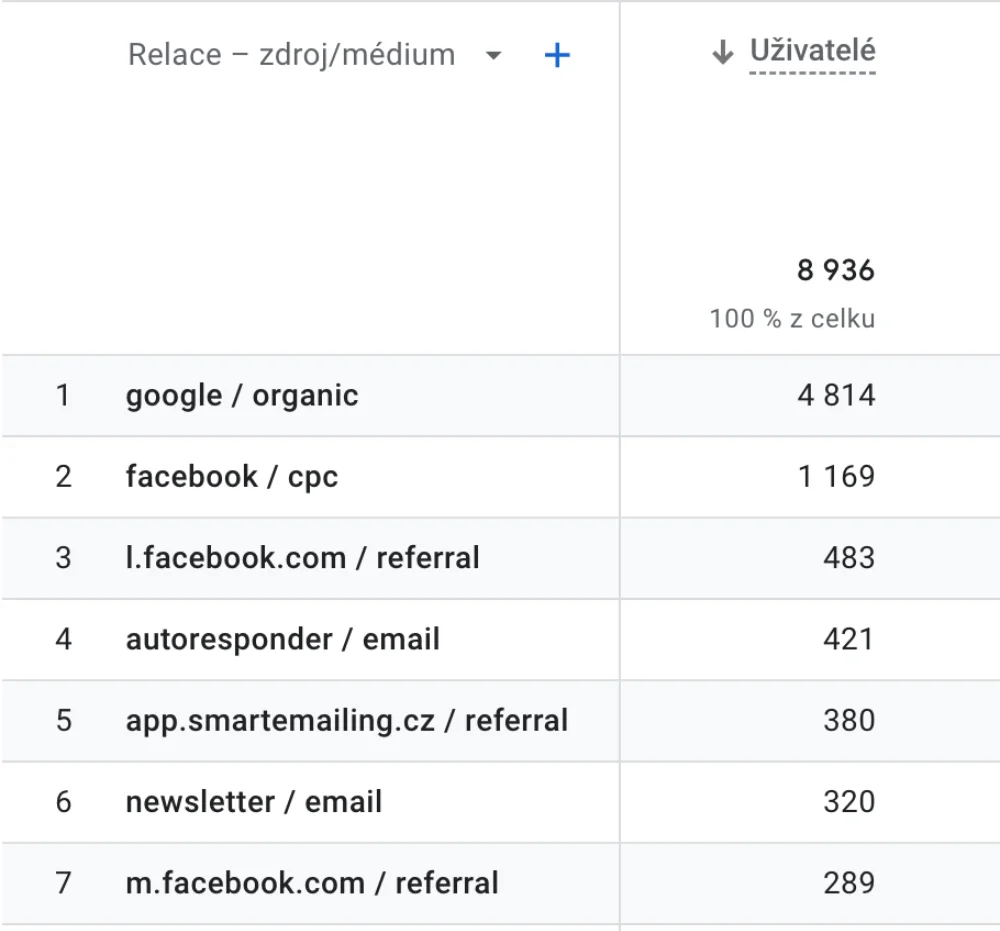Click the blue plus add-dimension icon
1000x931 pixels.
[557, 55]
